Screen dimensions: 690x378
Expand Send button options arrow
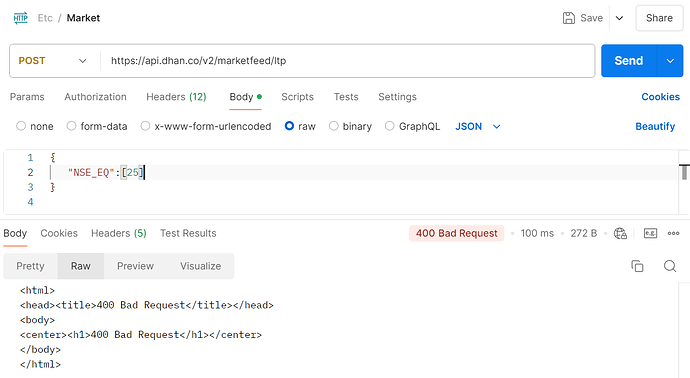(670, 61)
